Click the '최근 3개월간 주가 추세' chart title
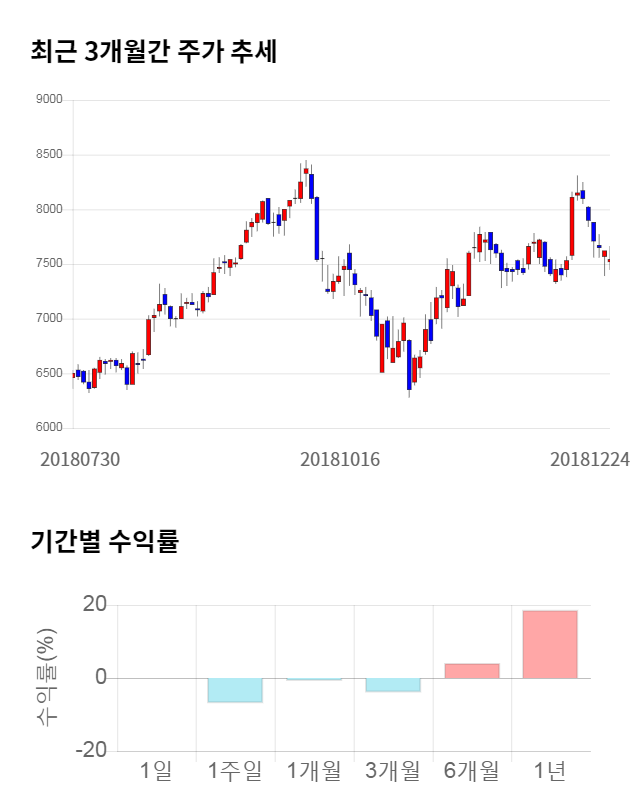The image size is (640, 810). click(154, 52)
